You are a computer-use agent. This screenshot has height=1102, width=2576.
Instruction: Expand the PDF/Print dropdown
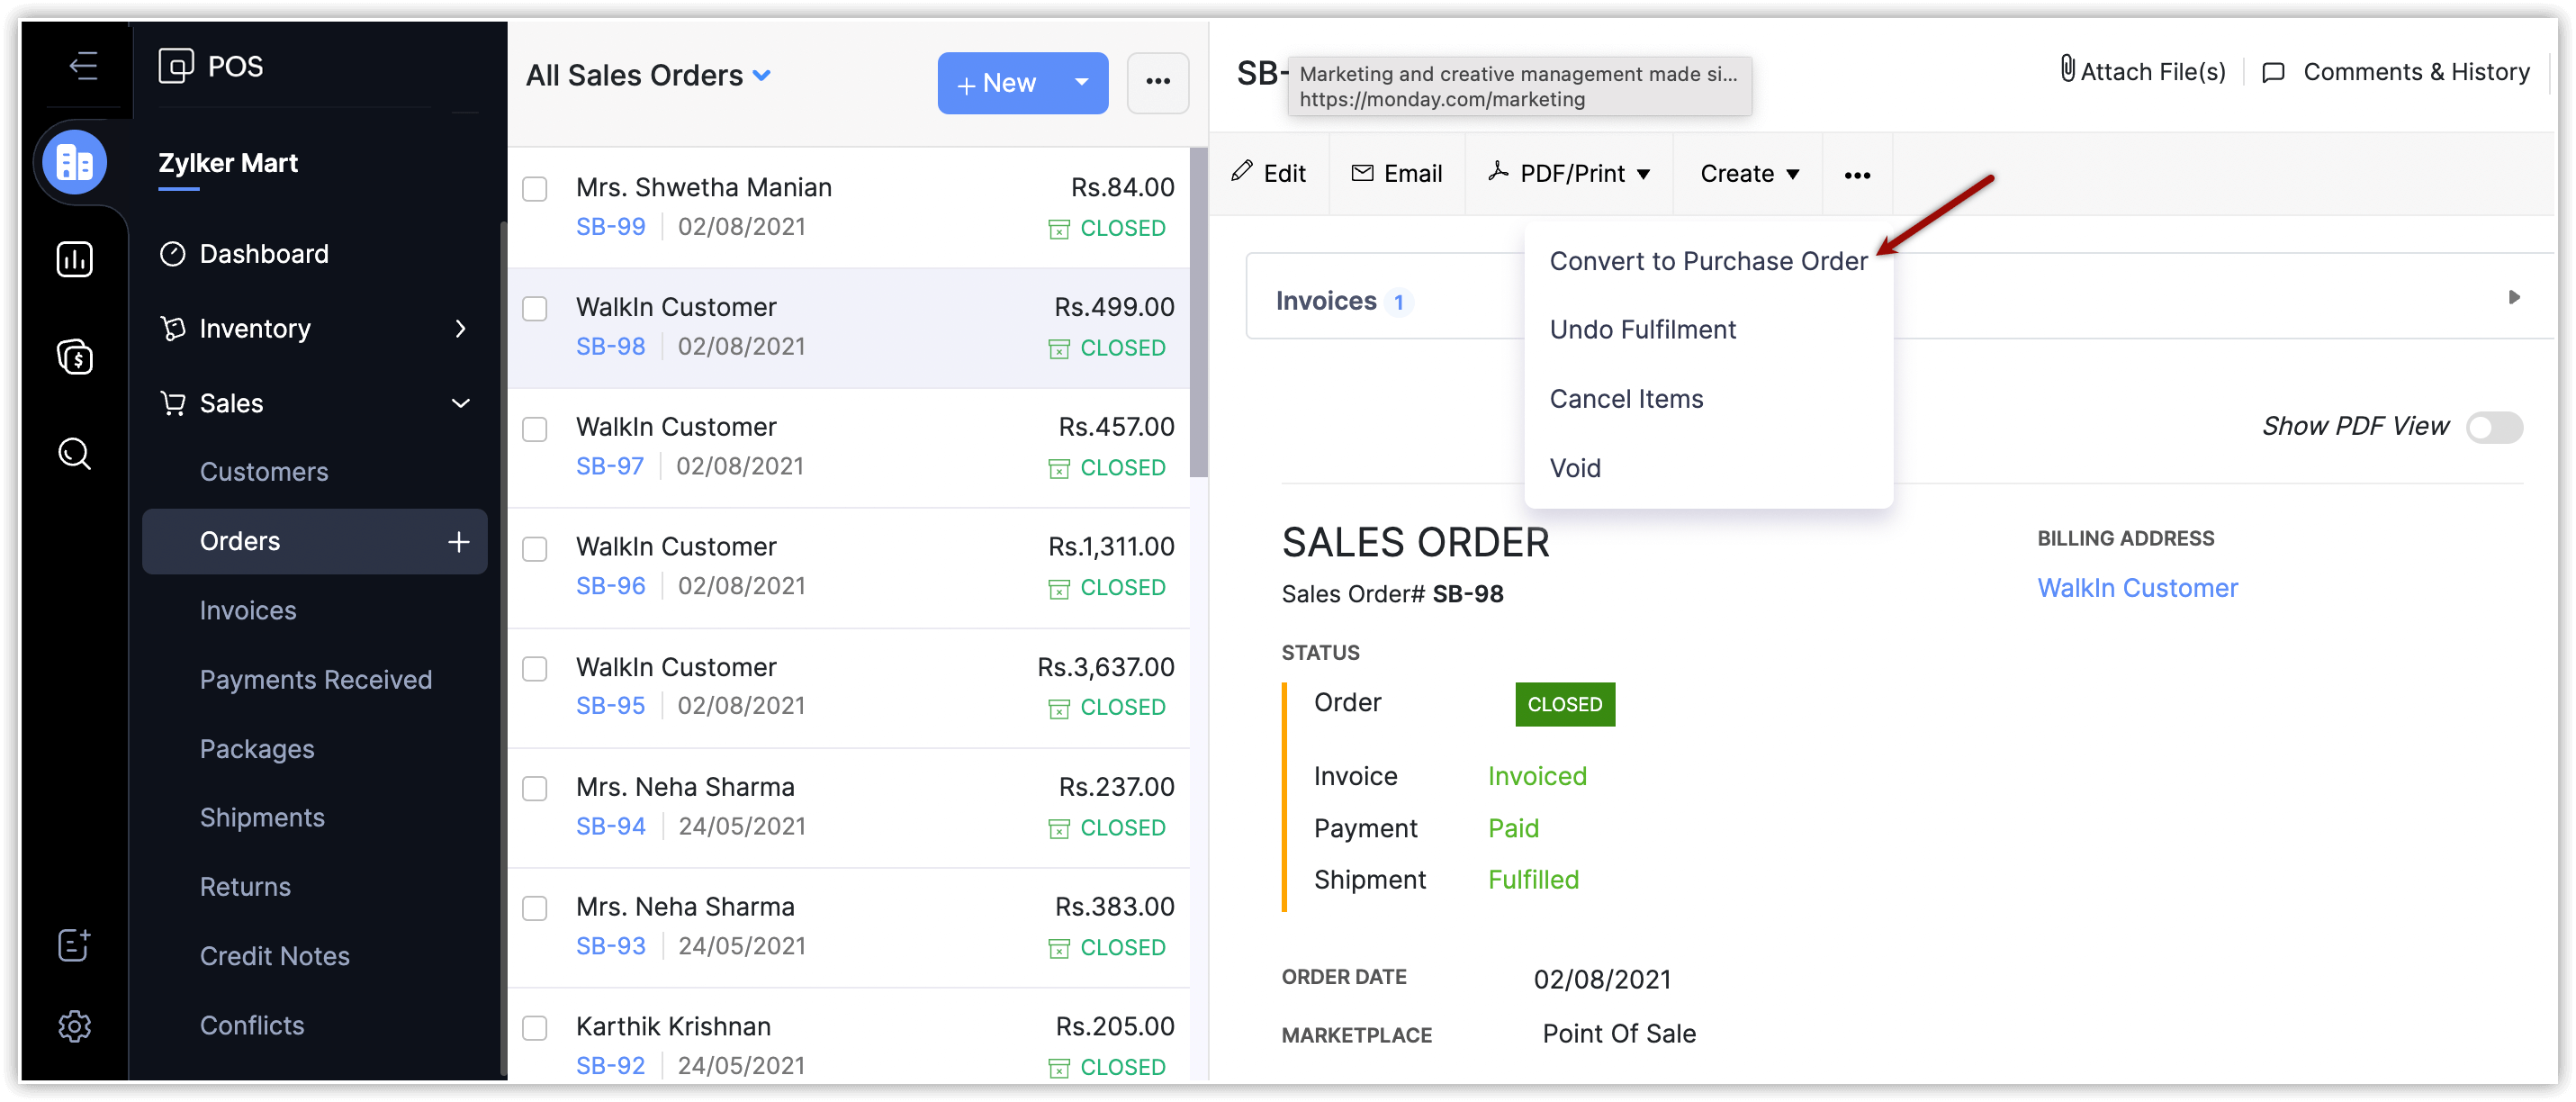point(1569,174)
